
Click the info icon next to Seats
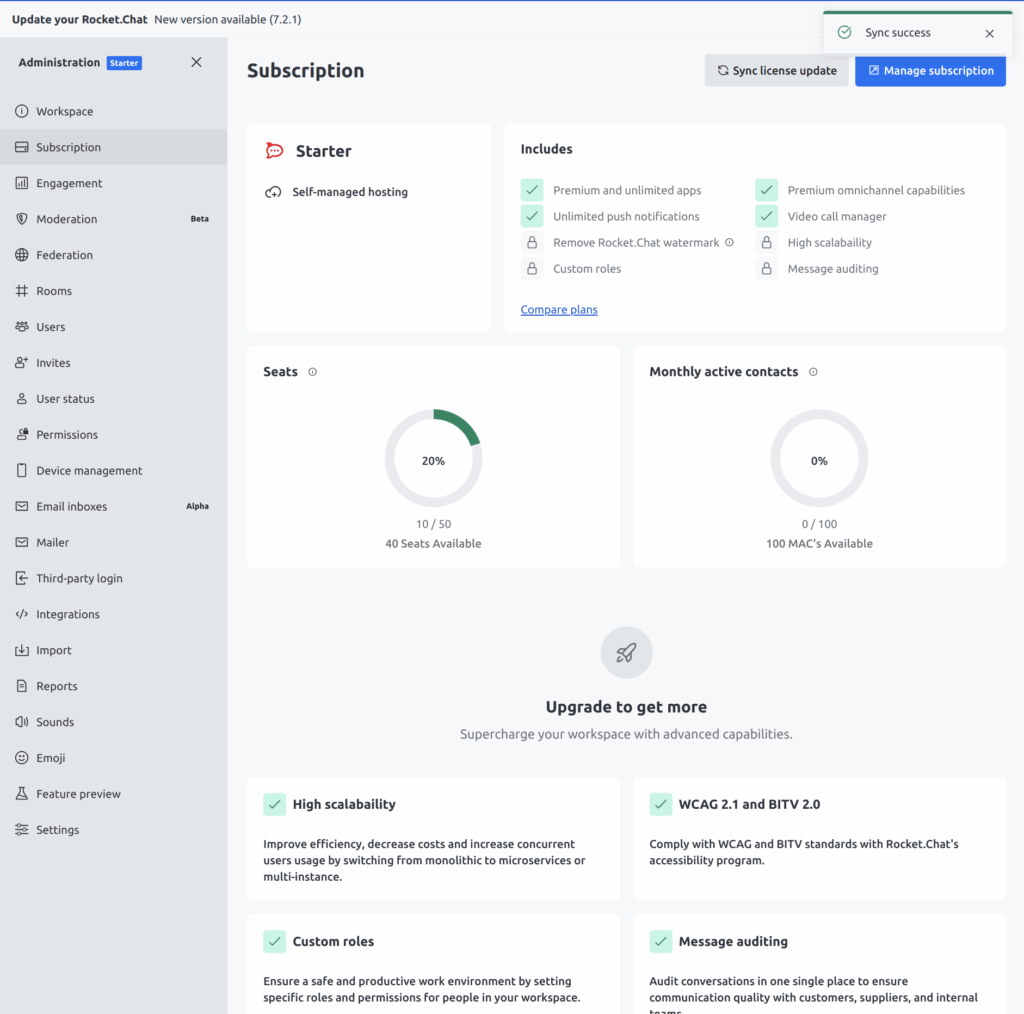[x=313, y=372]
